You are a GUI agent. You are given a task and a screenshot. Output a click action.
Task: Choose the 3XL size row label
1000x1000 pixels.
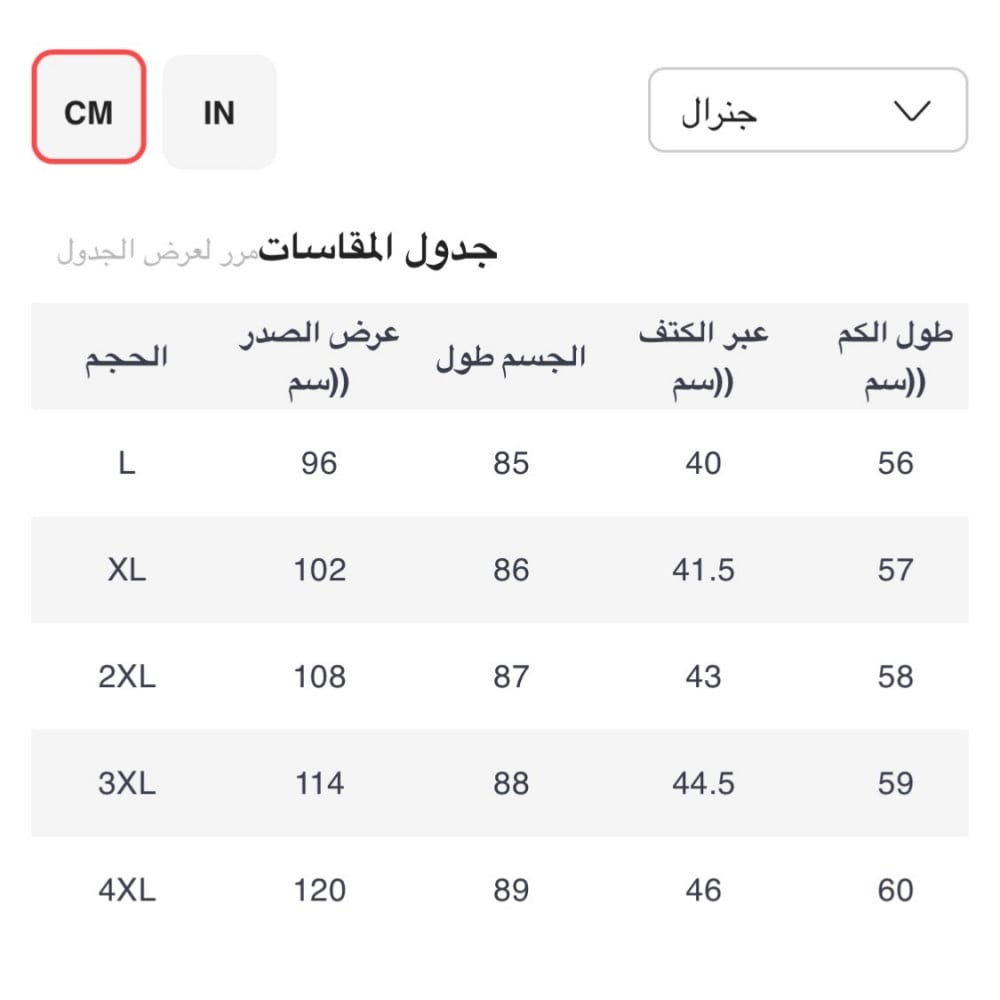point(127,784)
